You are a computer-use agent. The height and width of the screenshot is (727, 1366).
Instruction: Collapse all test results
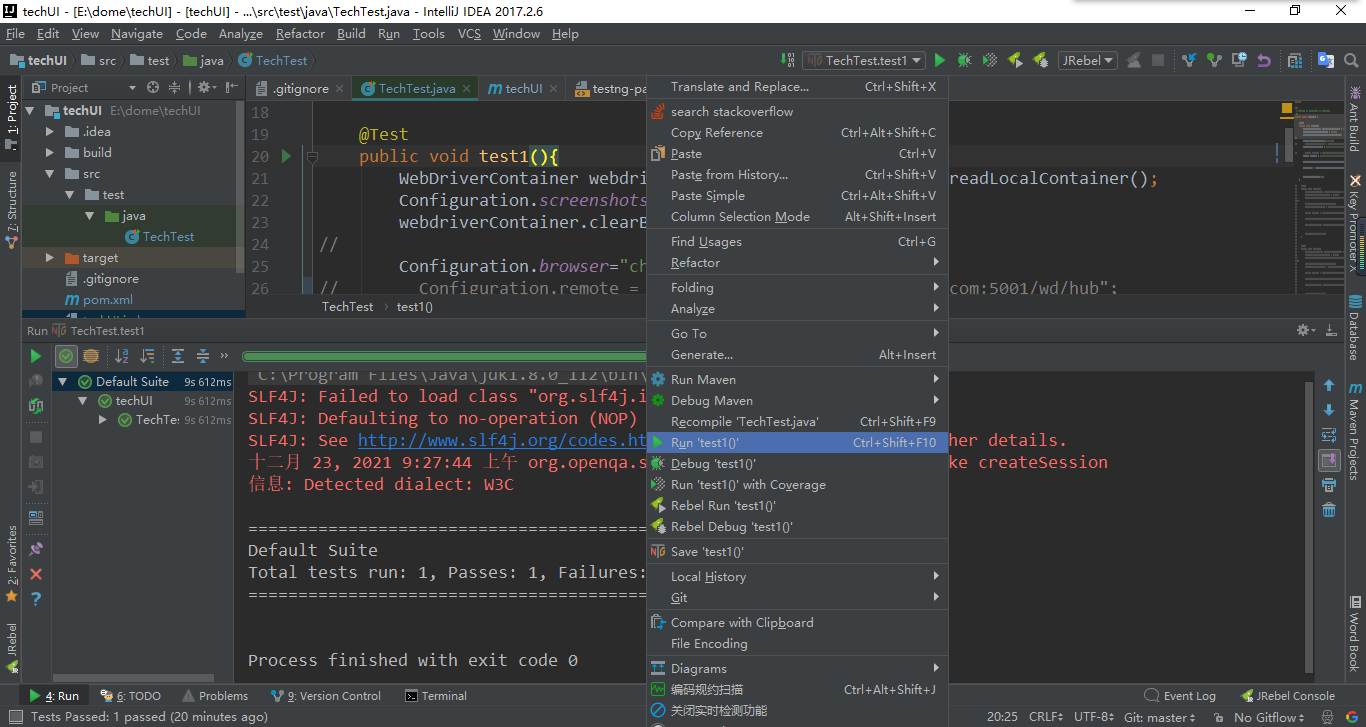(203, 355)
